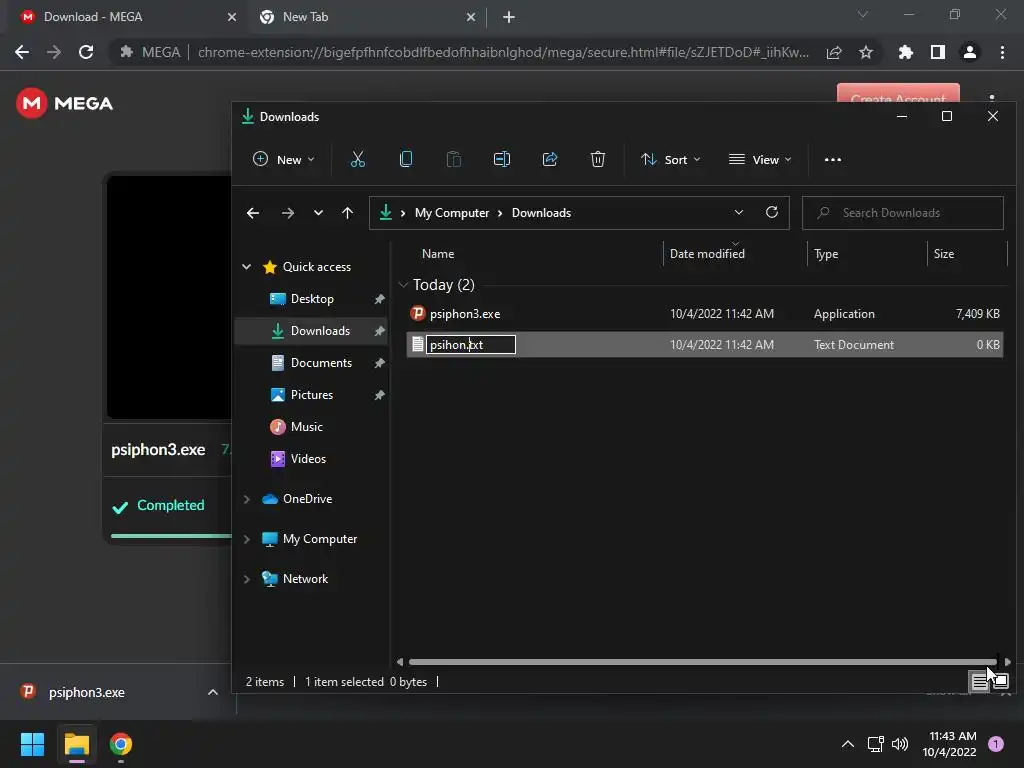Bookmark this page with the star icon
Viewport: 1024px width, 768px height.
(866, 52)
